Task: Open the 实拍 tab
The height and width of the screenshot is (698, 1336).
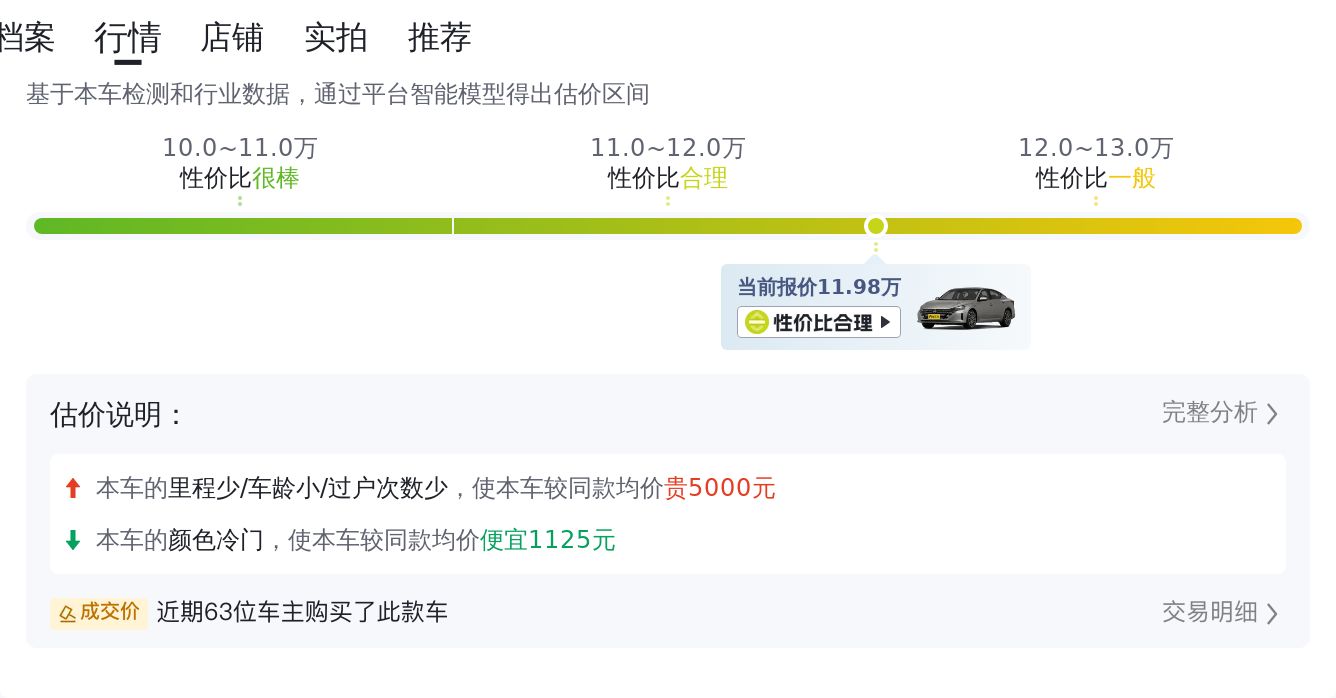Action: [336, 38]
